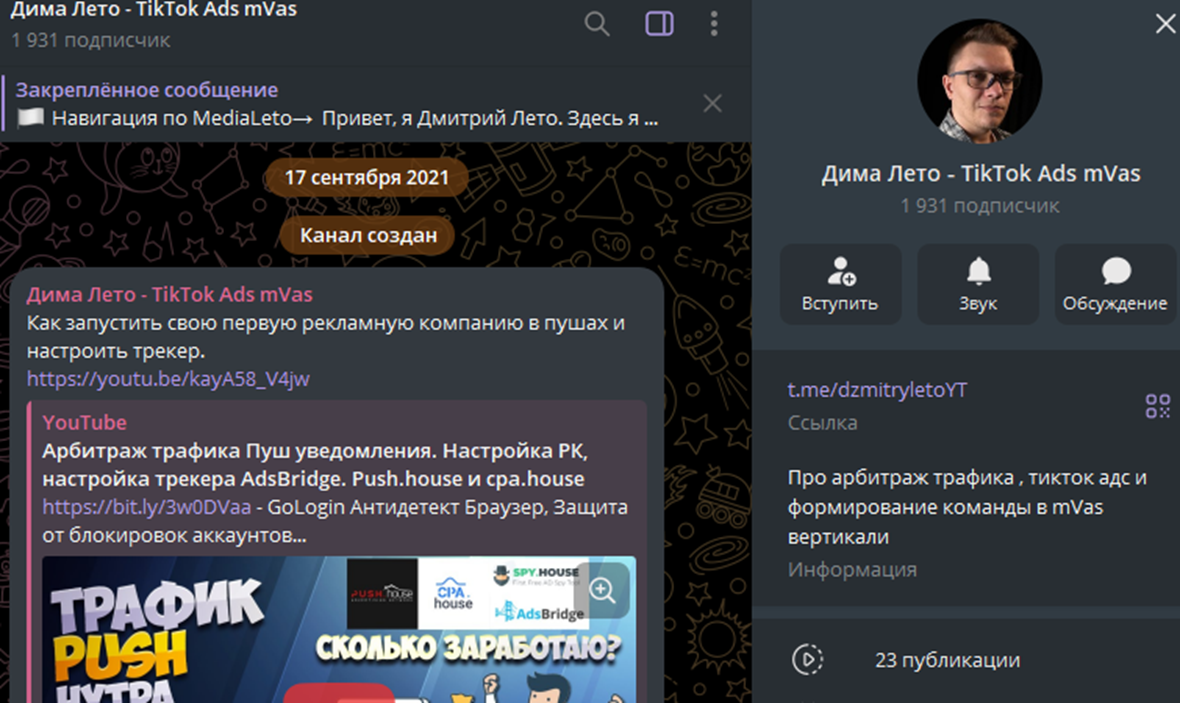The height and width of the screenshot is (703, 1180).
Task: Dismiss the pinned message bar
Action: [x=712, y=103]
